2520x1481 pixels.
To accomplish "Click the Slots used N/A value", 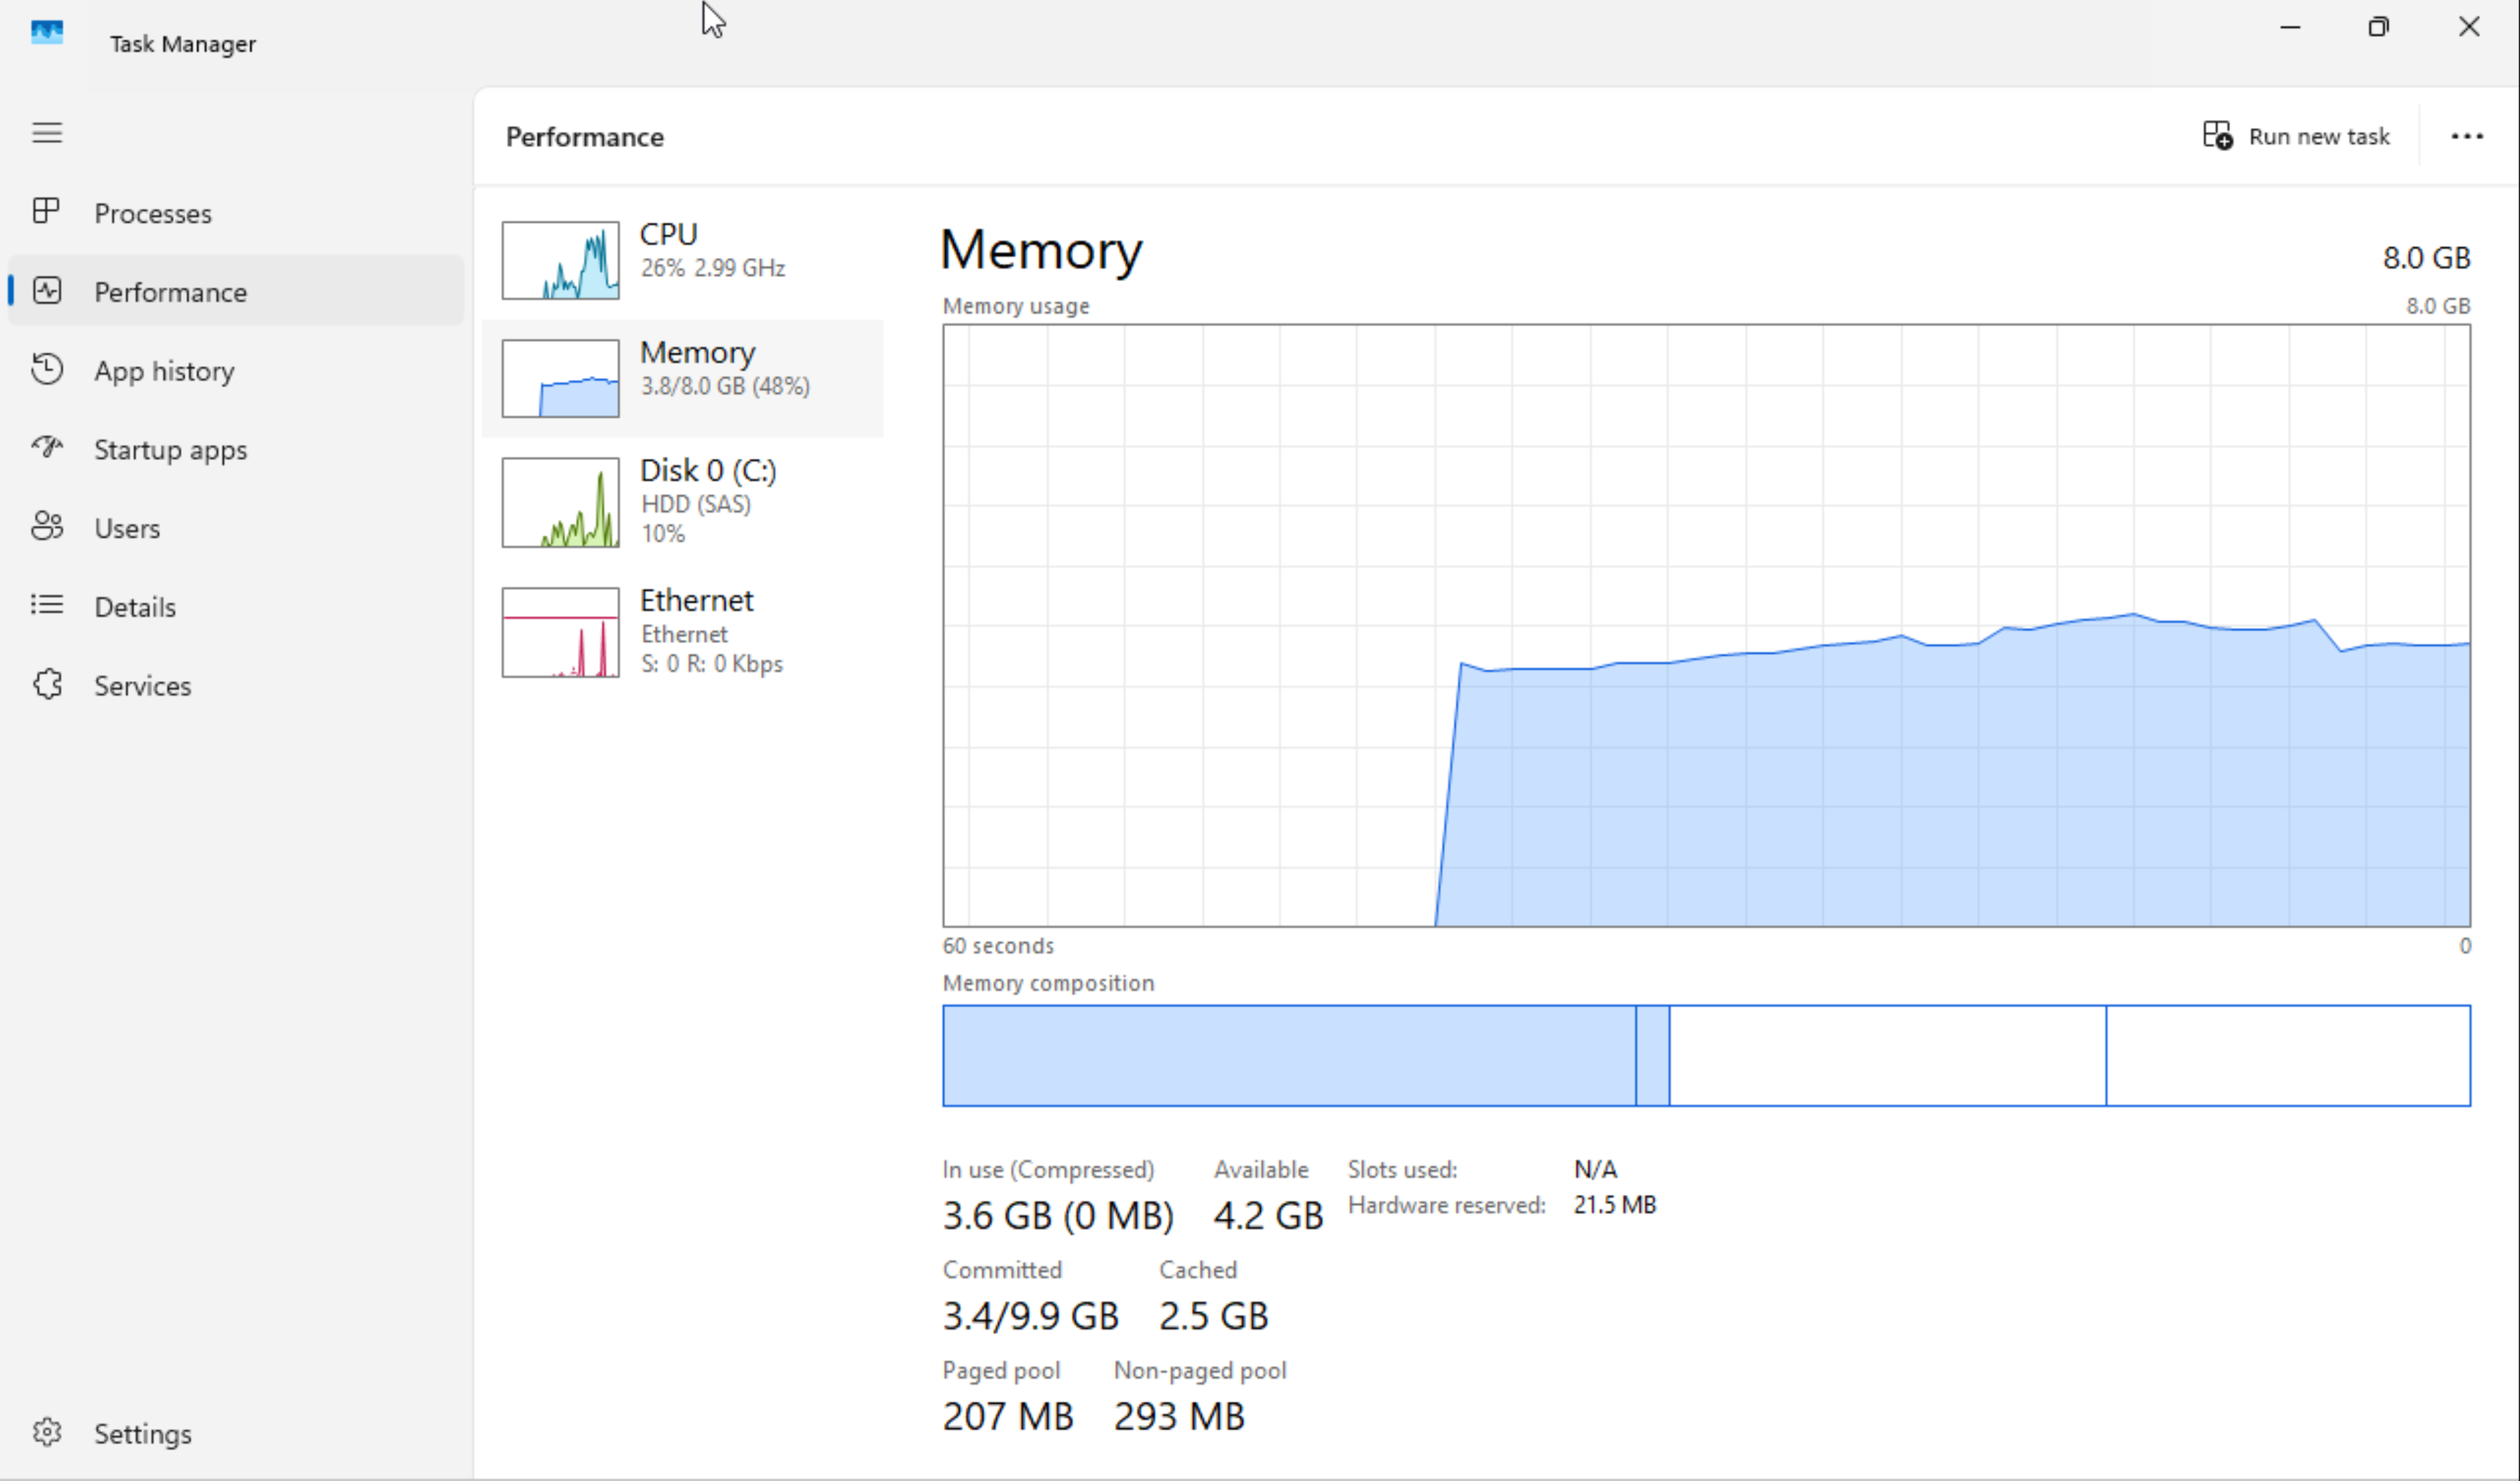I will point(1595,1169).
